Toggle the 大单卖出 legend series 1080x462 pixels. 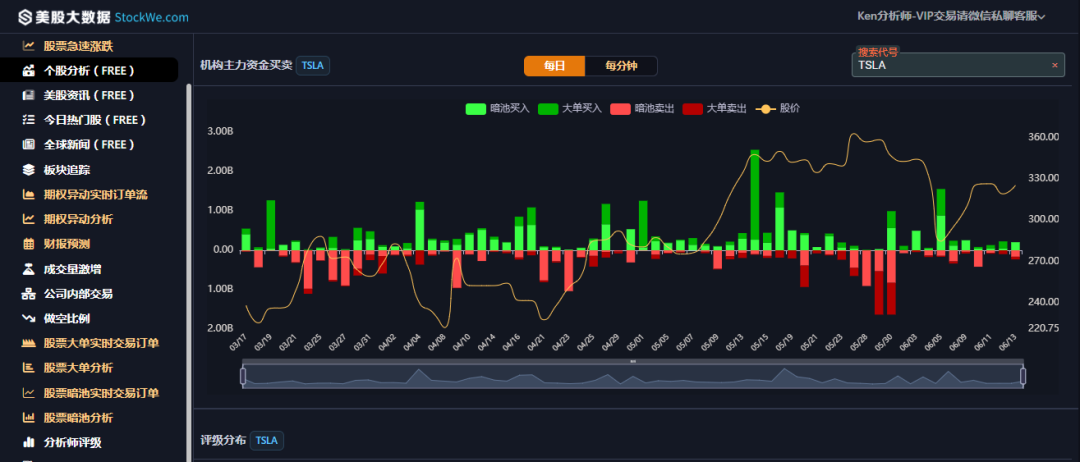pos(714,108)
